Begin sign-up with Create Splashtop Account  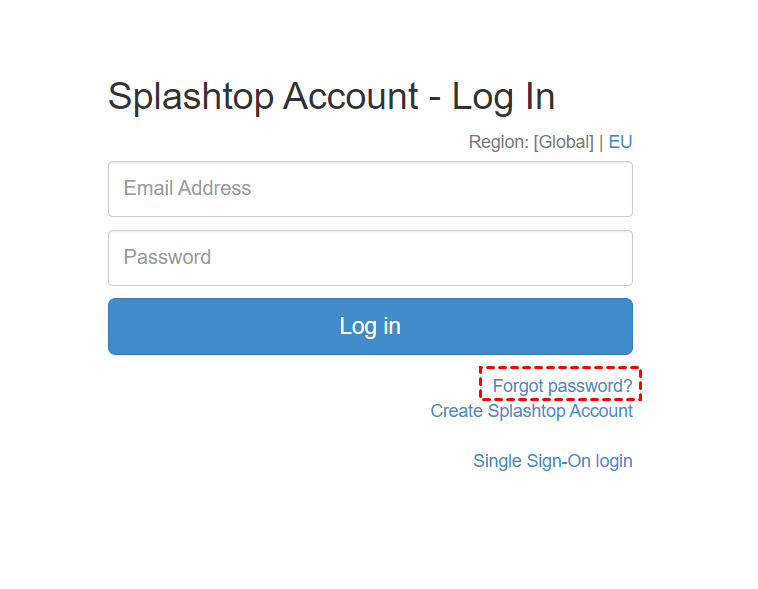(x=531, y=411)
